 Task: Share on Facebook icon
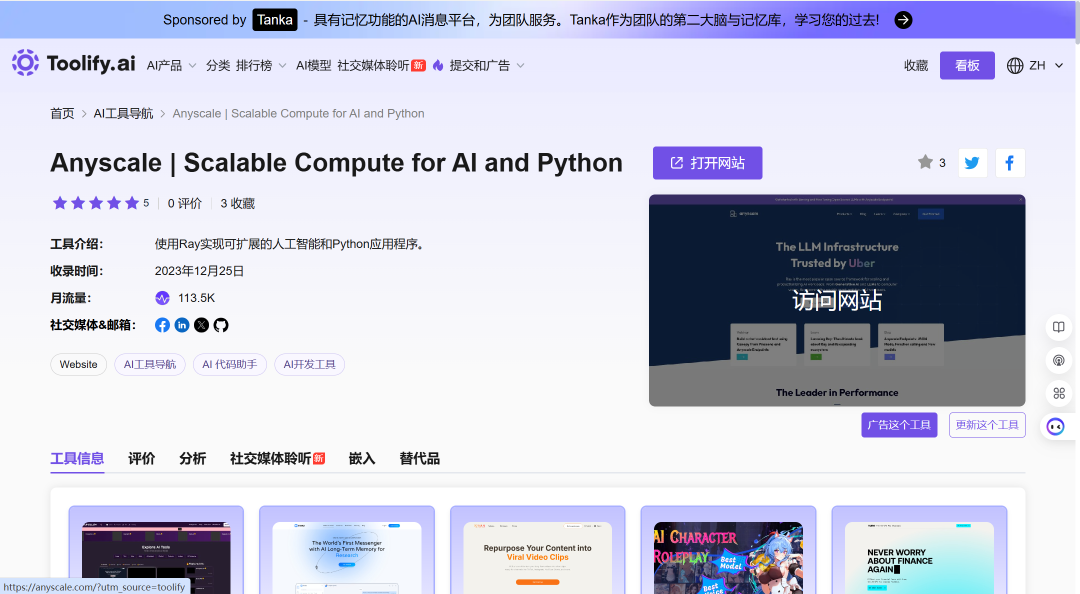coord(1010,163)
